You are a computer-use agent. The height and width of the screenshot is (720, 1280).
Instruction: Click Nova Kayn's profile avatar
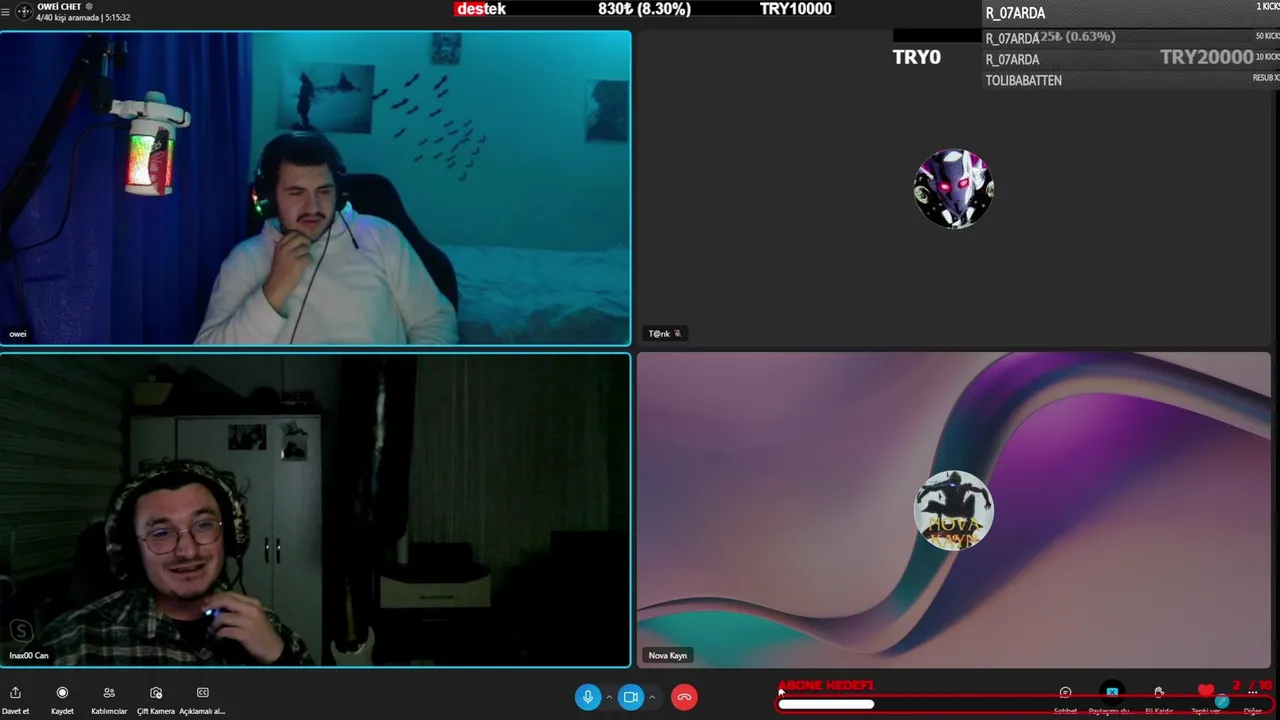point(953,510)
